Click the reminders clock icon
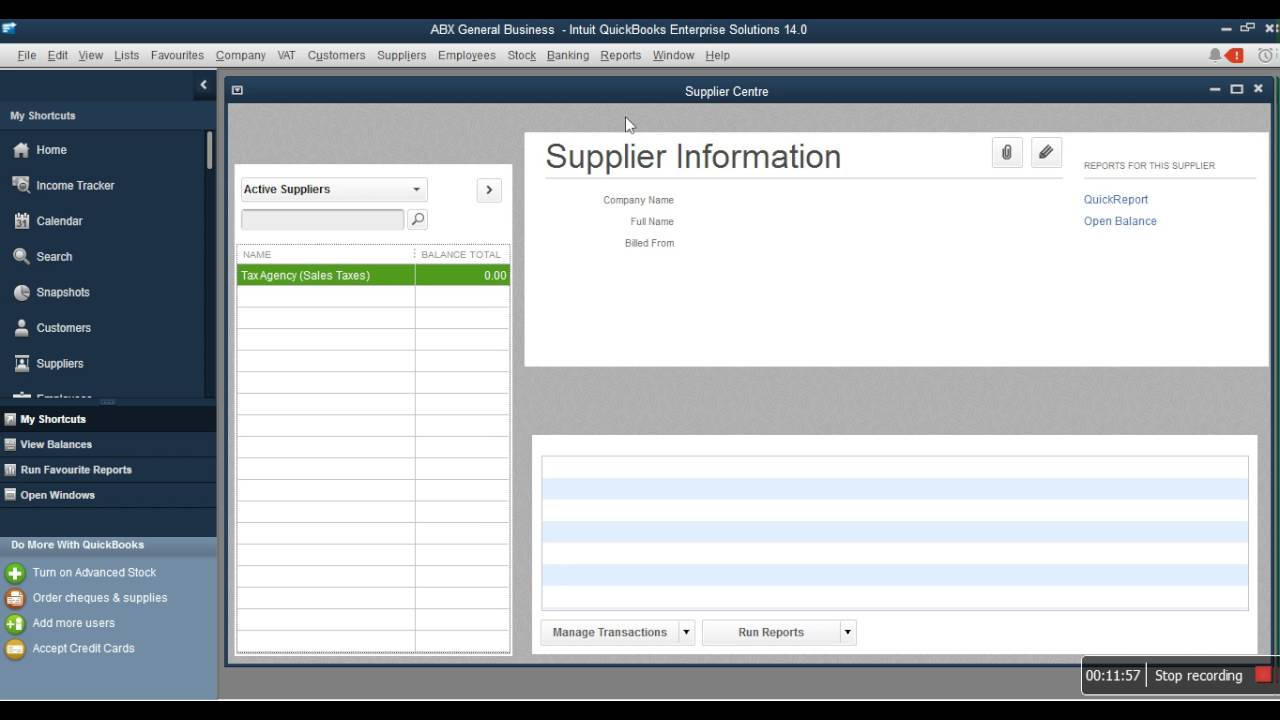1280x720 pixels. point(1267,55)
